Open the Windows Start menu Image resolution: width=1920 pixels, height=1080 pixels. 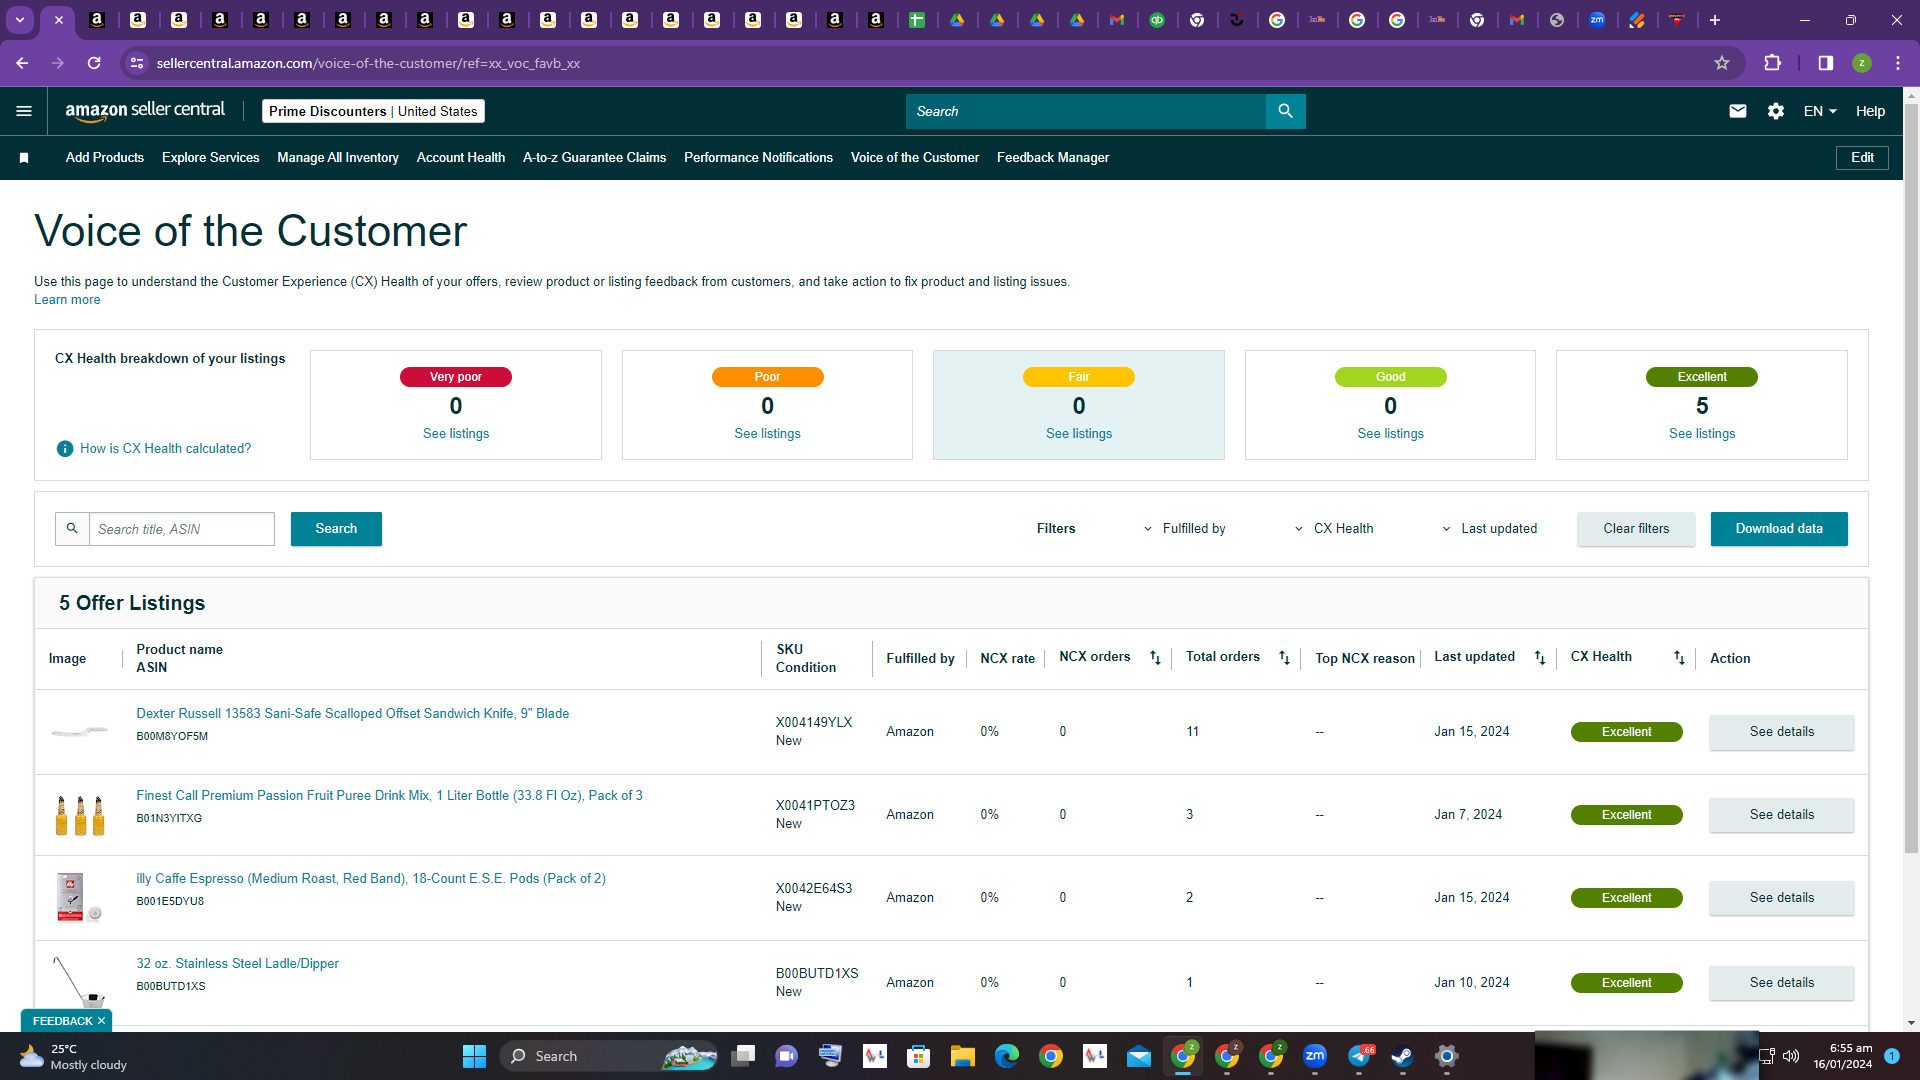tap(474, 1056)
